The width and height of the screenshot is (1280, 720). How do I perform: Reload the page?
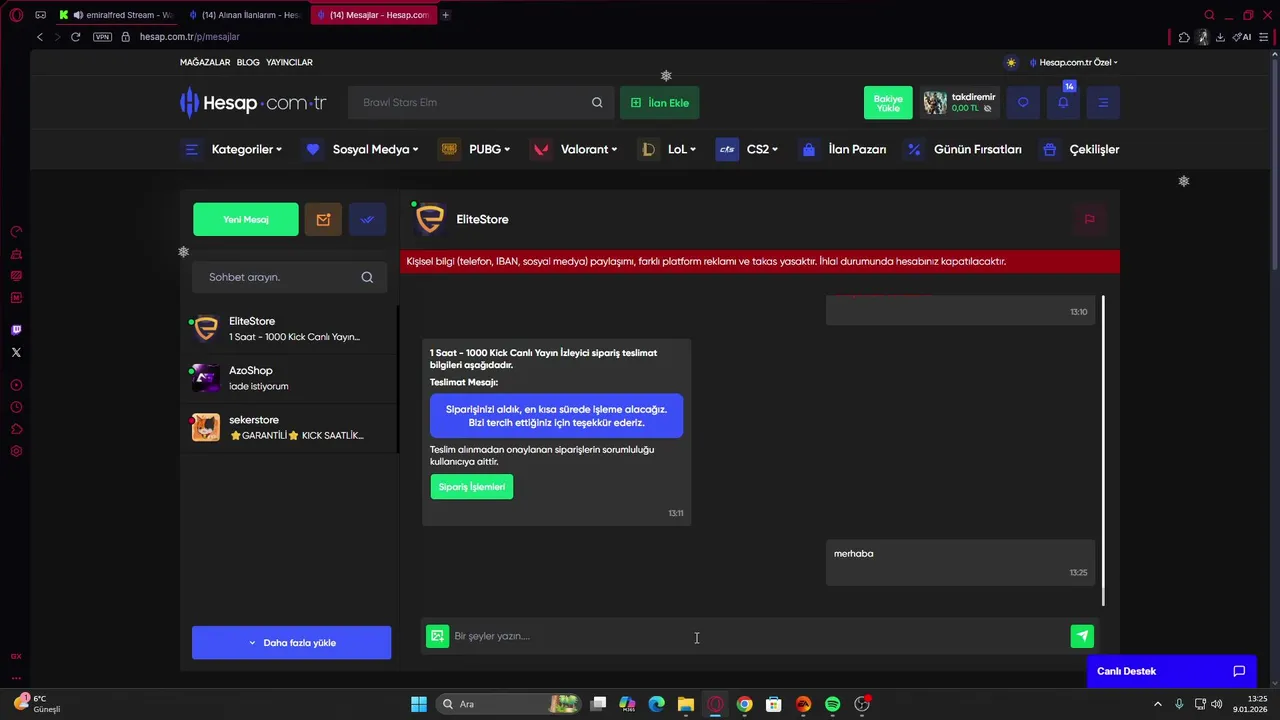[75, 37]
